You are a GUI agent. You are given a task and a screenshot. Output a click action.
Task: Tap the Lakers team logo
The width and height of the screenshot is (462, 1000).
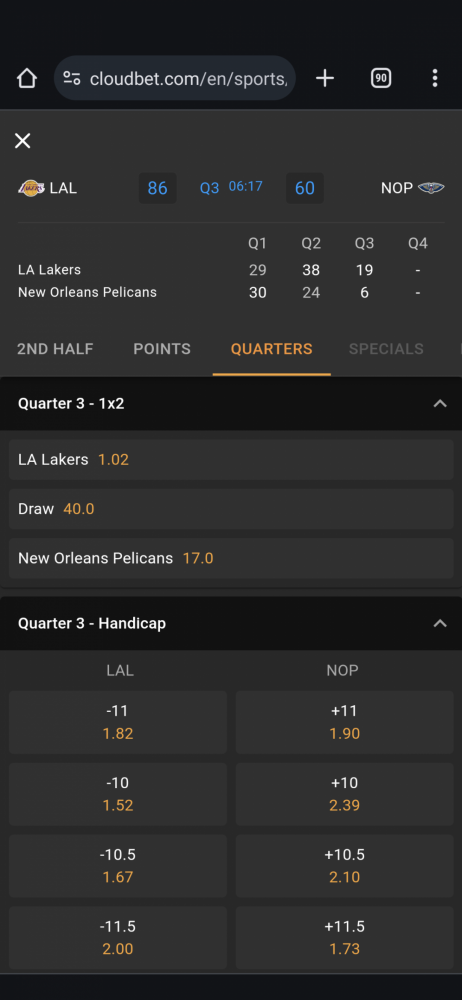coord(31,188)
